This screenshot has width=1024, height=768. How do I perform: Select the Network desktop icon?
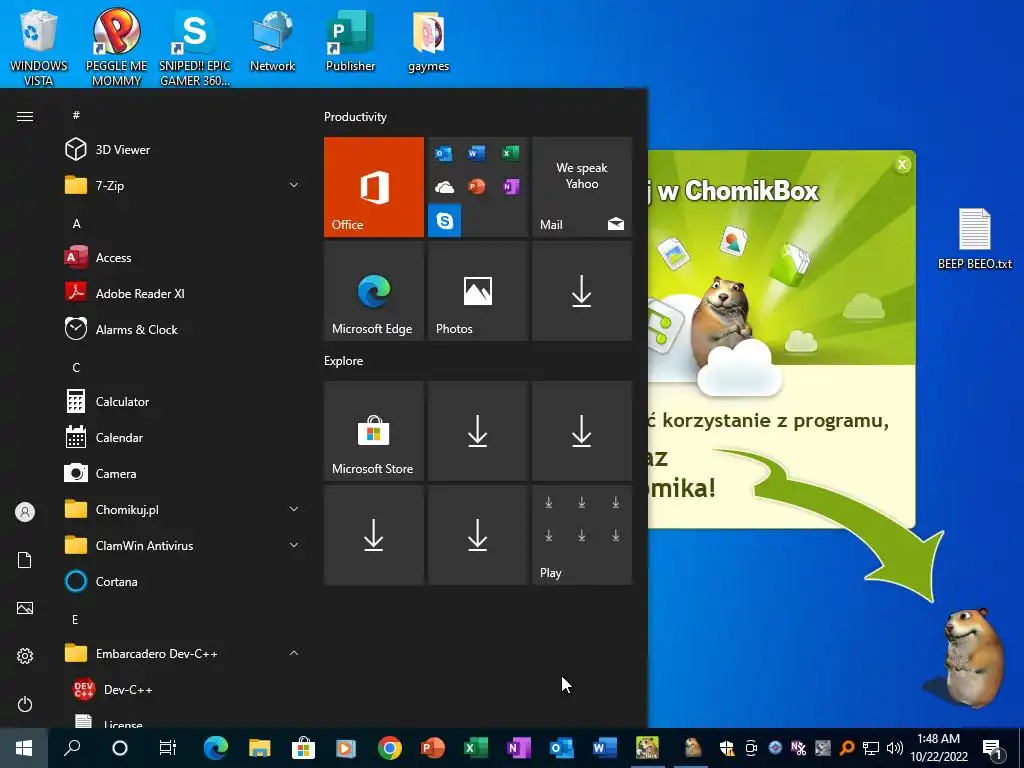point(272,40)
